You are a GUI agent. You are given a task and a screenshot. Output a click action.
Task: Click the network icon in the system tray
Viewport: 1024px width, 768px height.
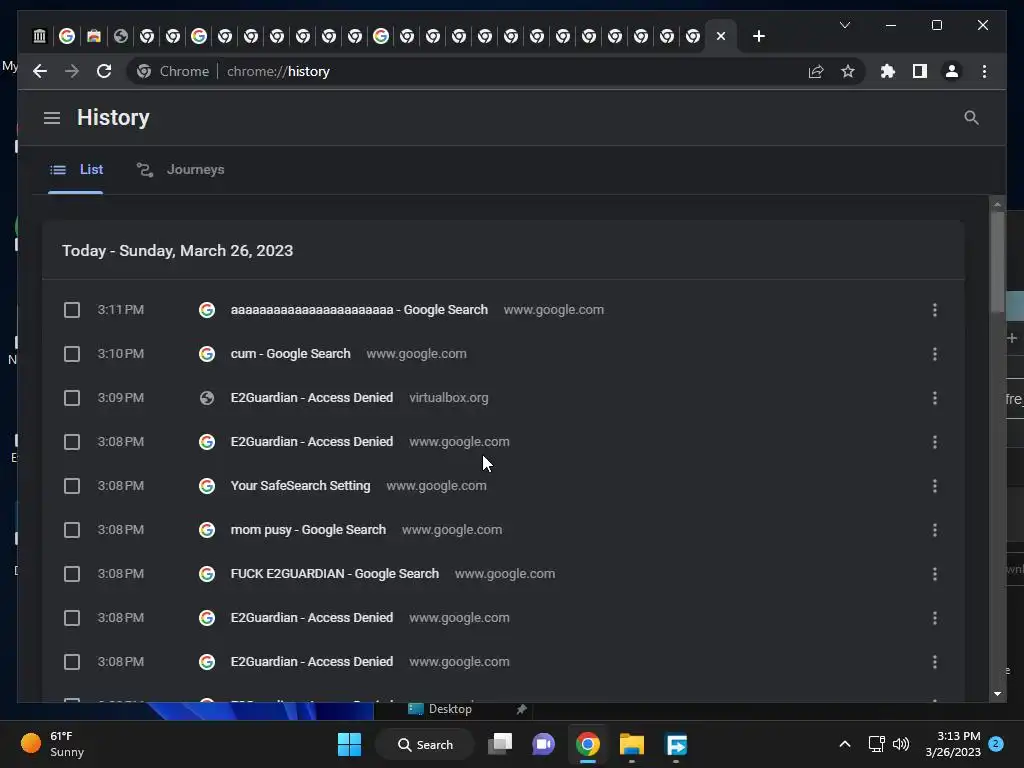[x=876, y=744]
